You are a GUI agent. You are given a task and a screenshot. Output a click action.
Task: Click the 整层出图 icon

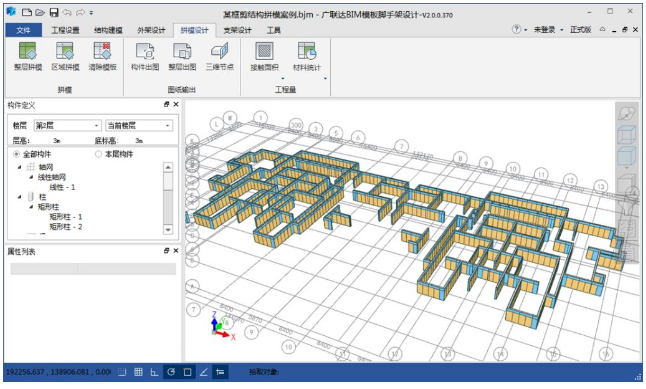tap(182, 51)
